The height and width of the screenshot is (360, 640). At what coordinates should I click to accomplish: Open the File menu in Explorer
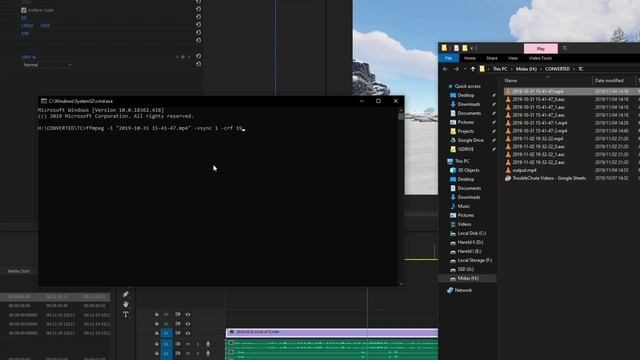tap(449, 58)
